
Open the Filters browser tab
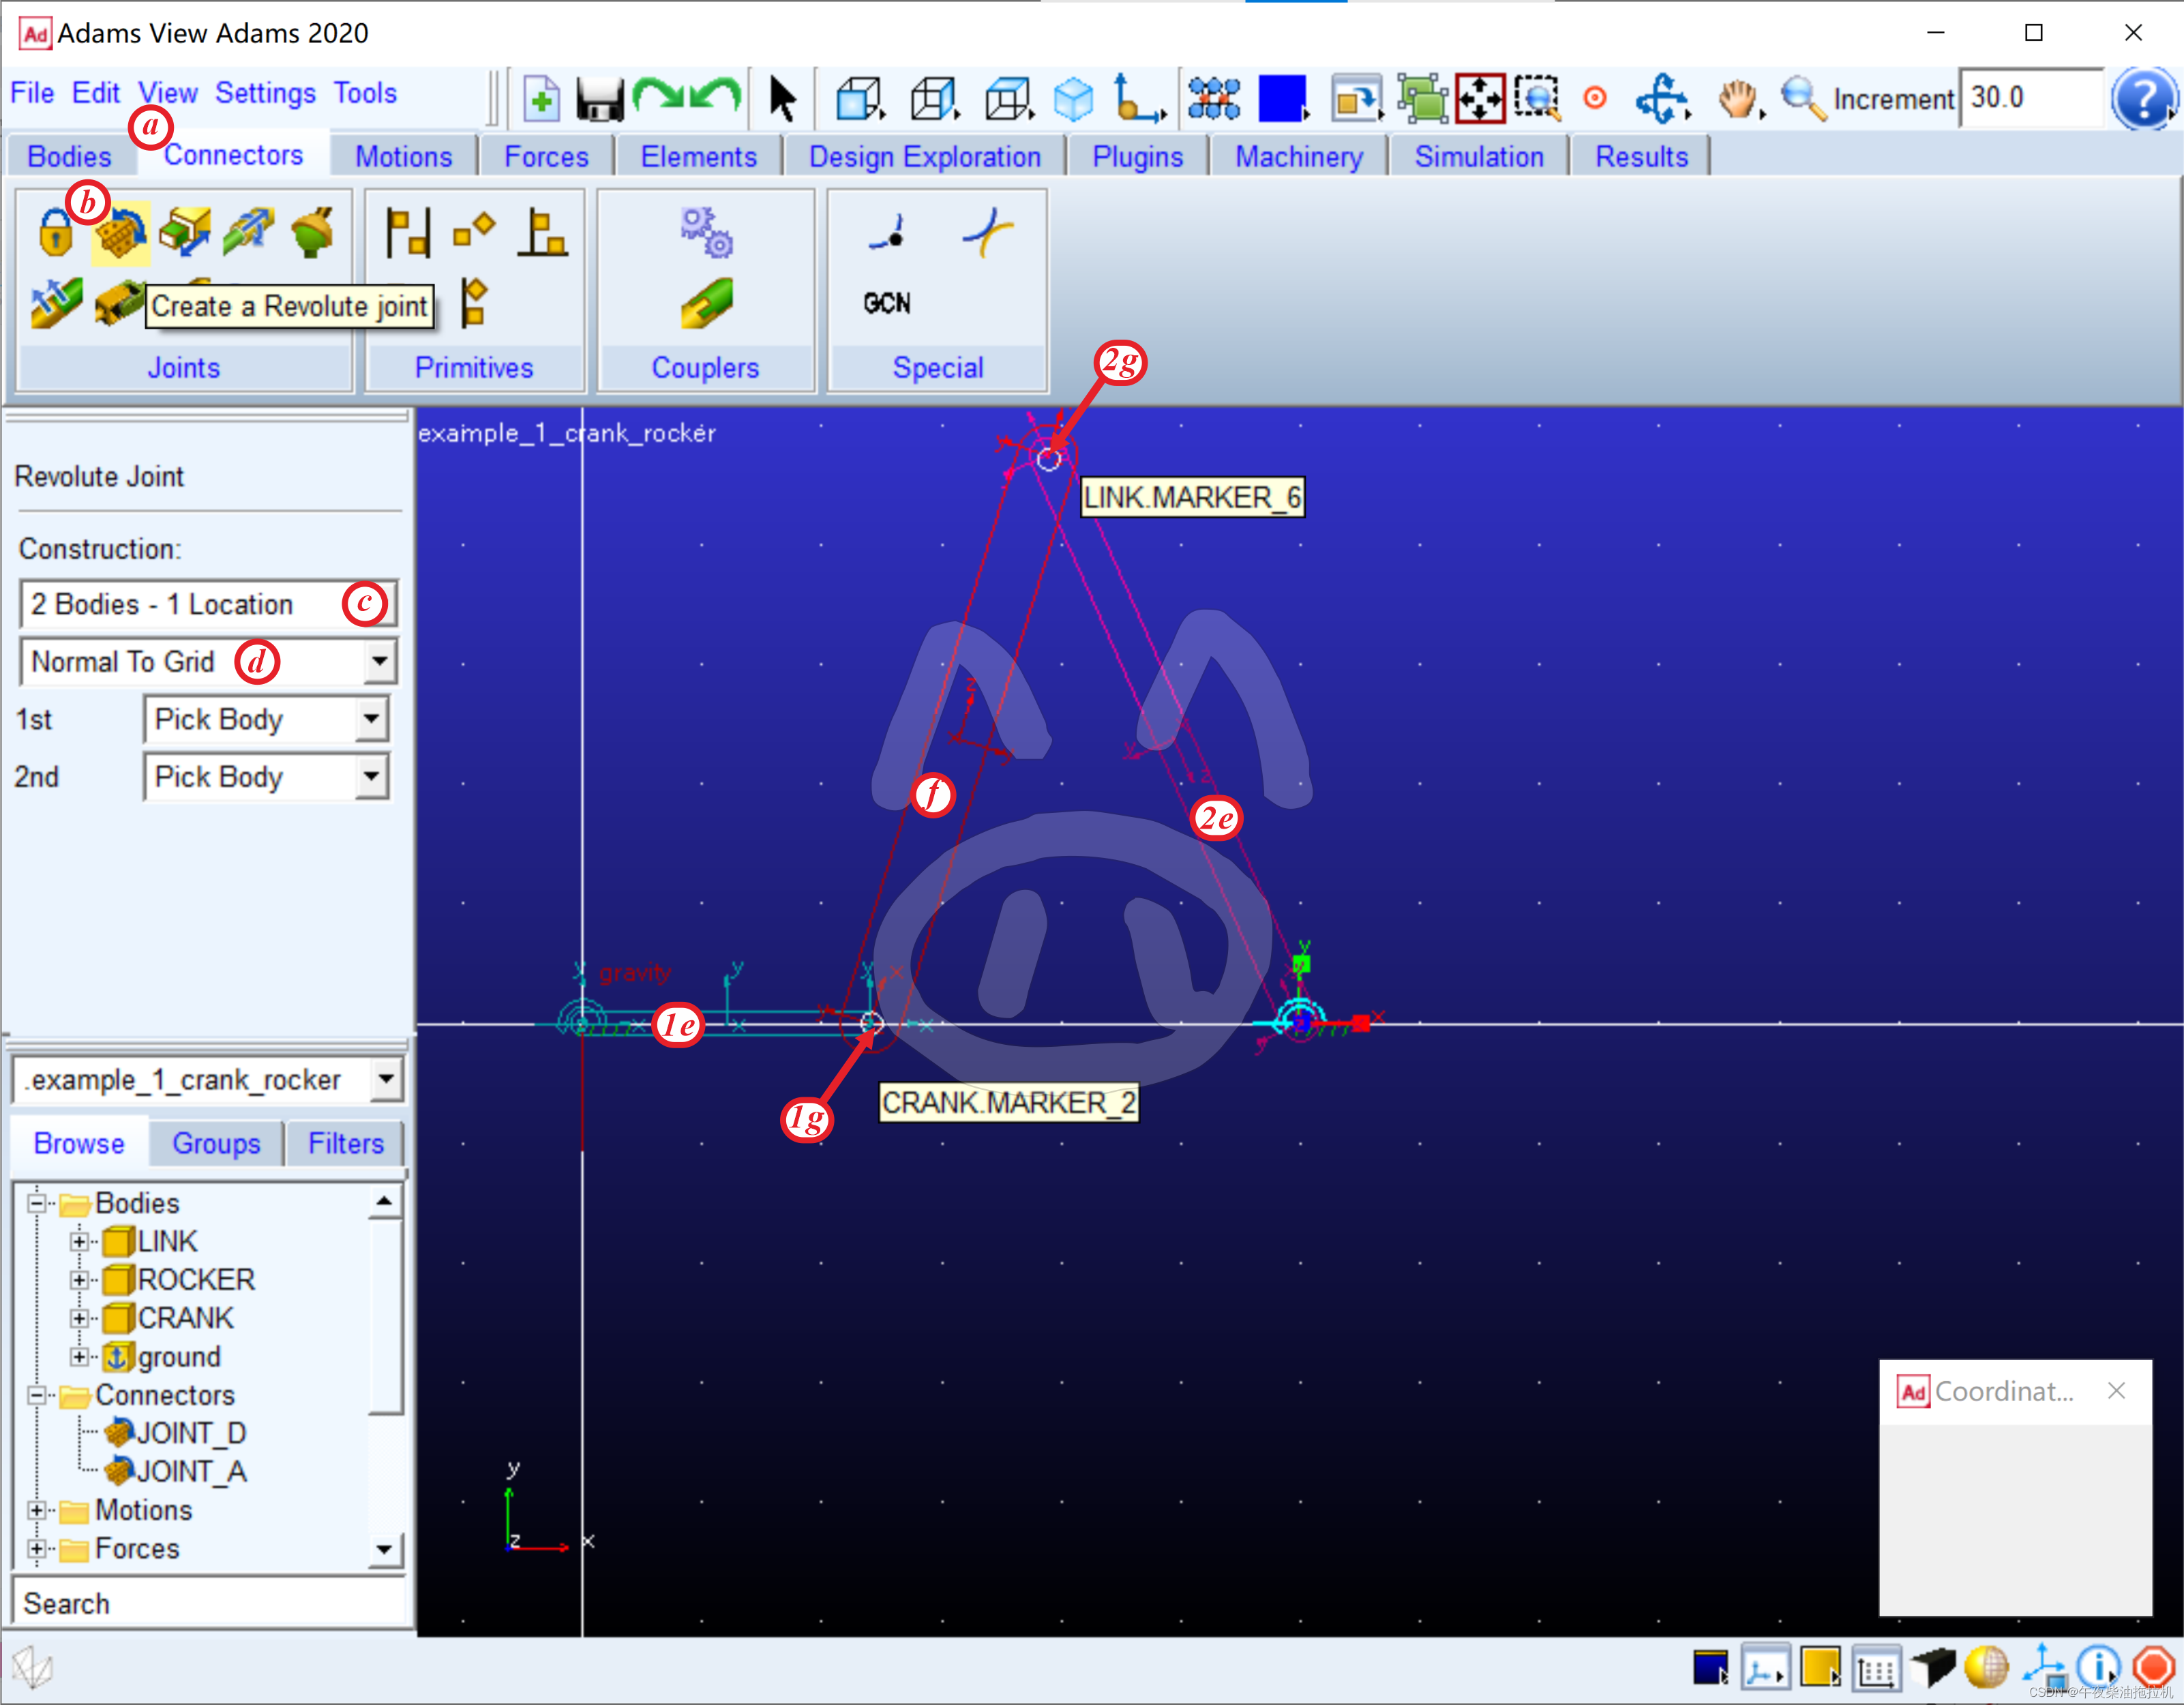coord(345,1143)
